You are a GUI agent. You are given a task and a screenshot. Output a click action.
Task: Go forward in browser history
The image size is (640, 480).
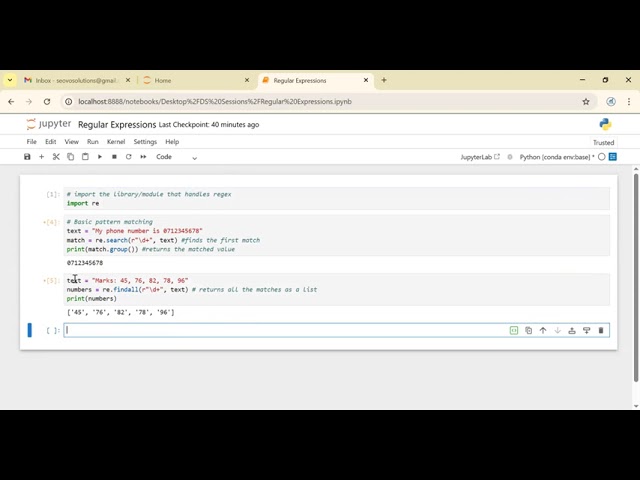pos(29,102)
